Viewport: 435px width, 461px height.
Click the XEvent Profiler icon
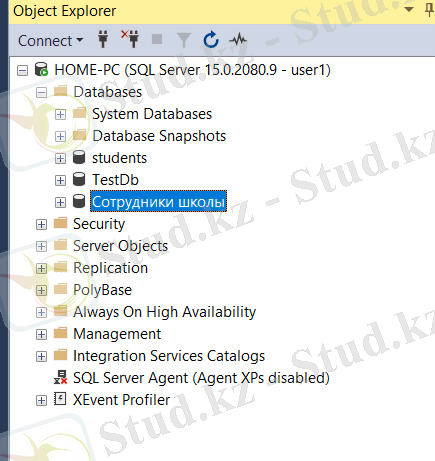click(x=60, y=399)
